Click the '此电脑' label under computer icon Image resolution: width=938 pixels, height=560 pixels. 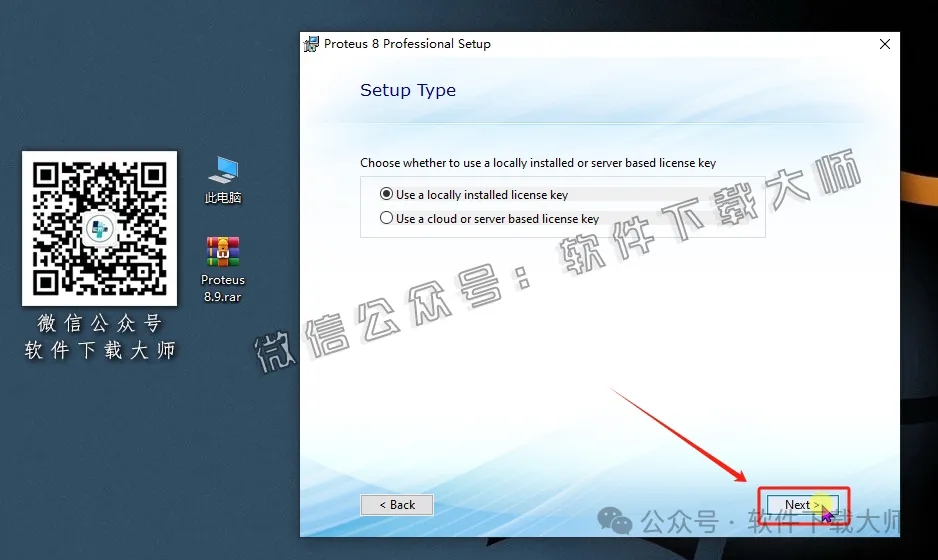(x=223, y=197)
